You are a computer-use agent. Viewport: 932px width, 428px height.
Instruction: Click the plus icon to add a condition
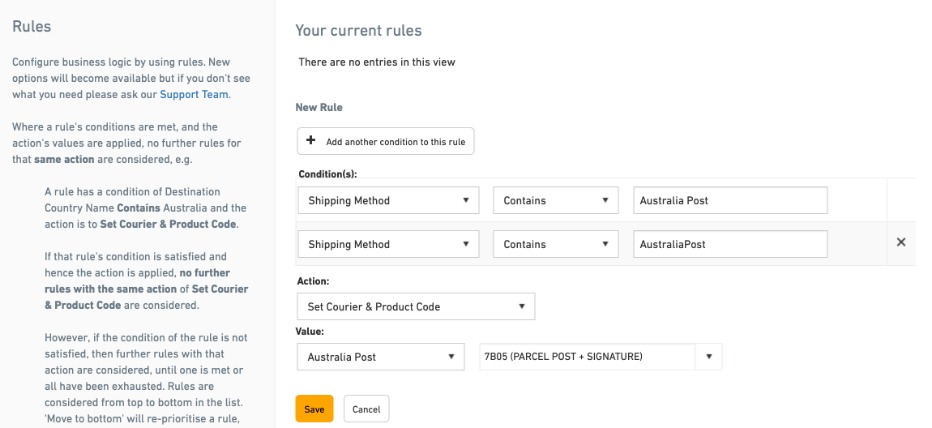pos(311,141)
